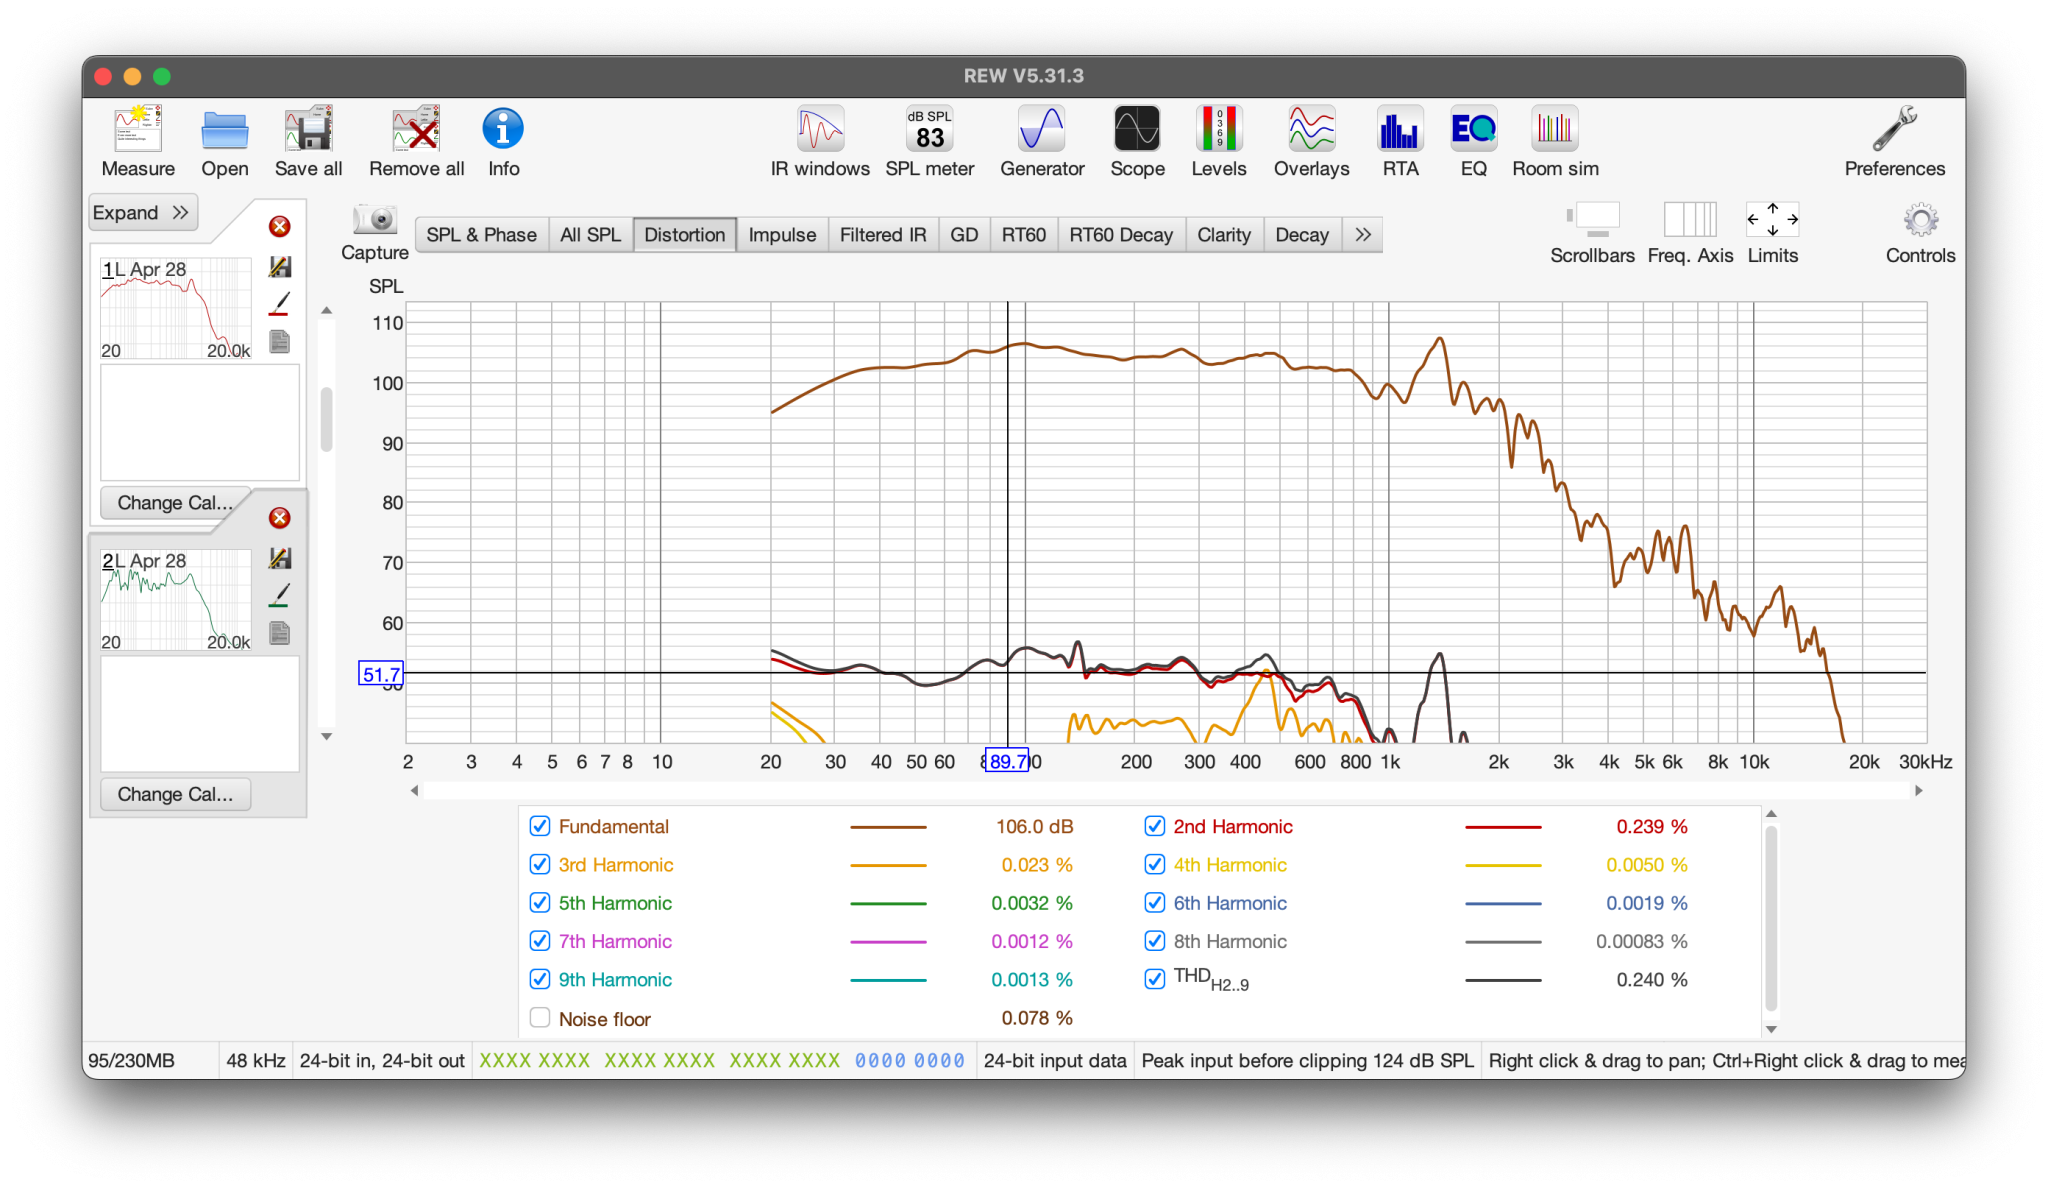The height and width of the screenshot is (1188, 2048).
Task: Open notes icon for measurement 1
Action: 280,341
